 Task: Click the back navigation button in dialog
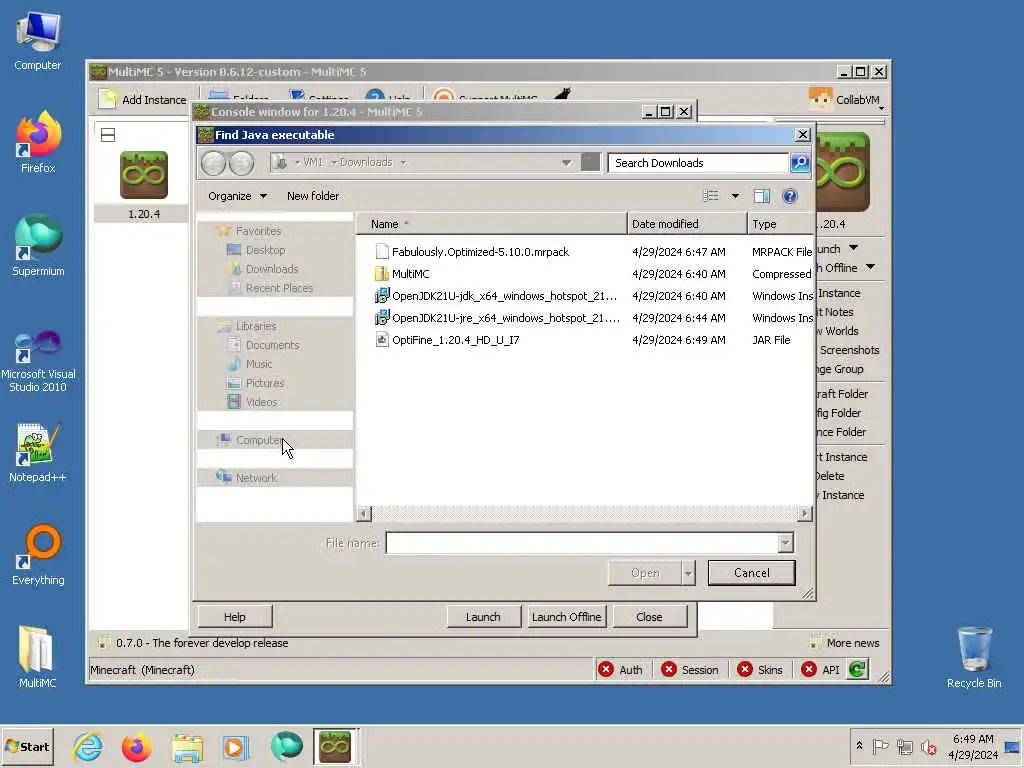(x=213, y=163)
